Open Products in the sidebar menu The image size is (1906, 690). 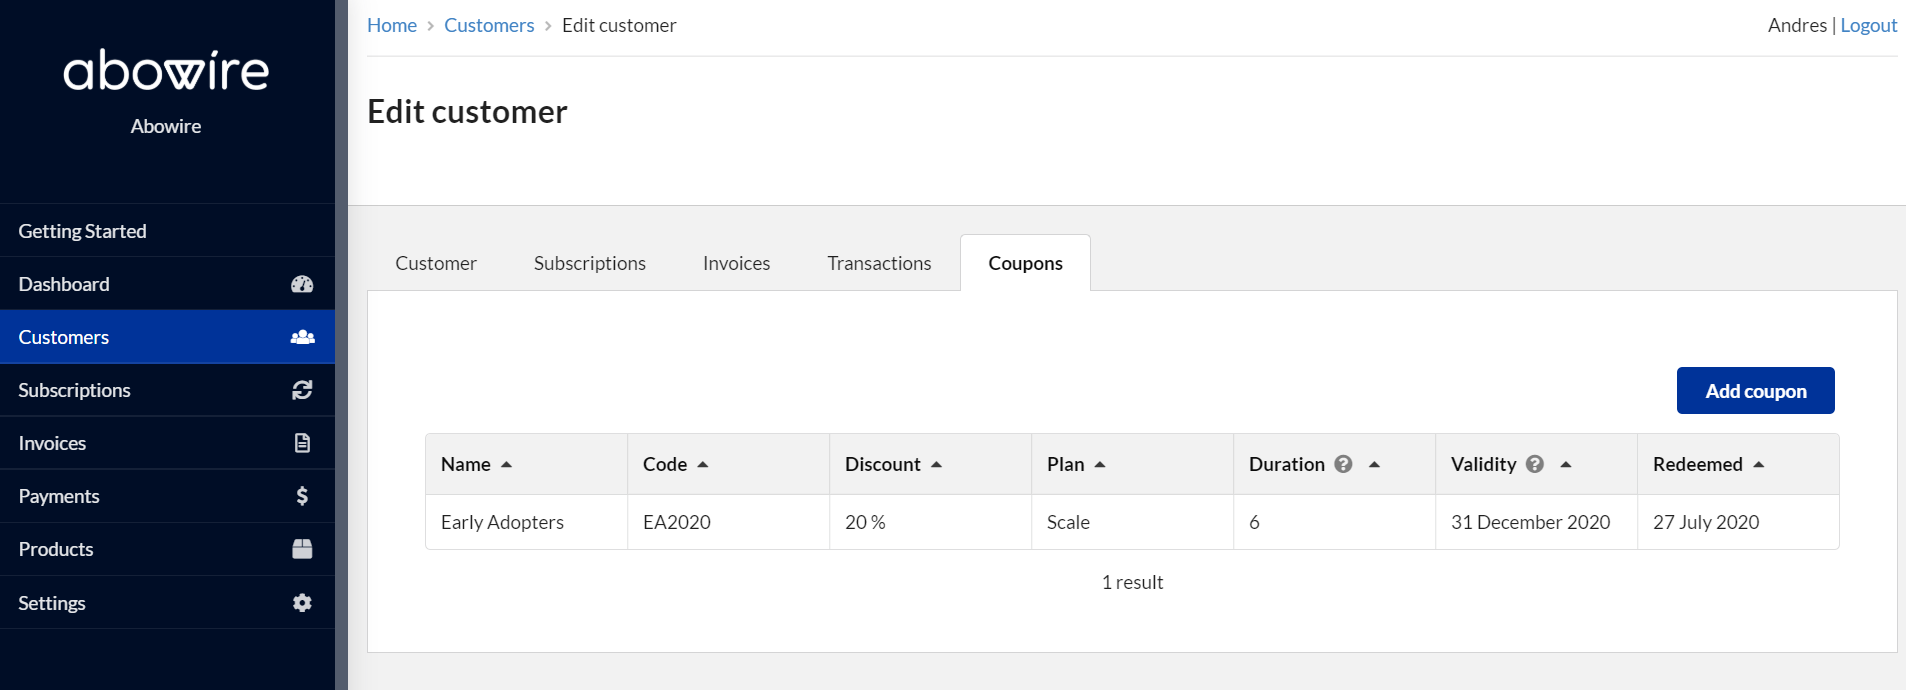[167, 549]
